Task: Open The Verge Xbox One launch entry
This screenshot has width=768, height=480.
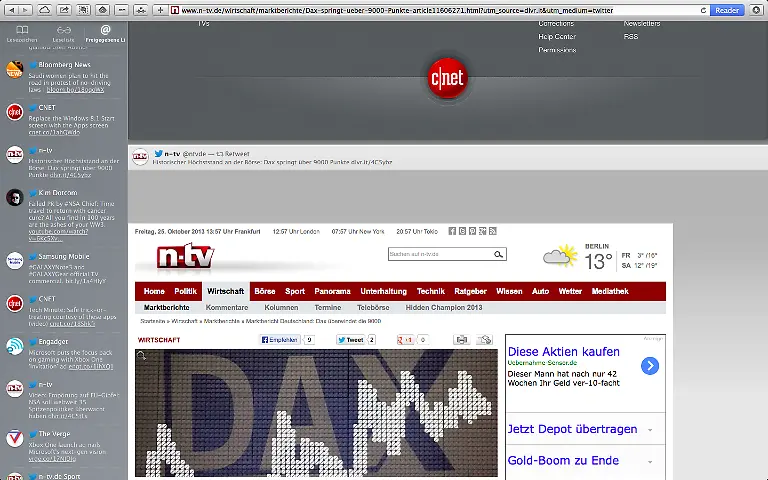Action: click(x=64, y=446)
